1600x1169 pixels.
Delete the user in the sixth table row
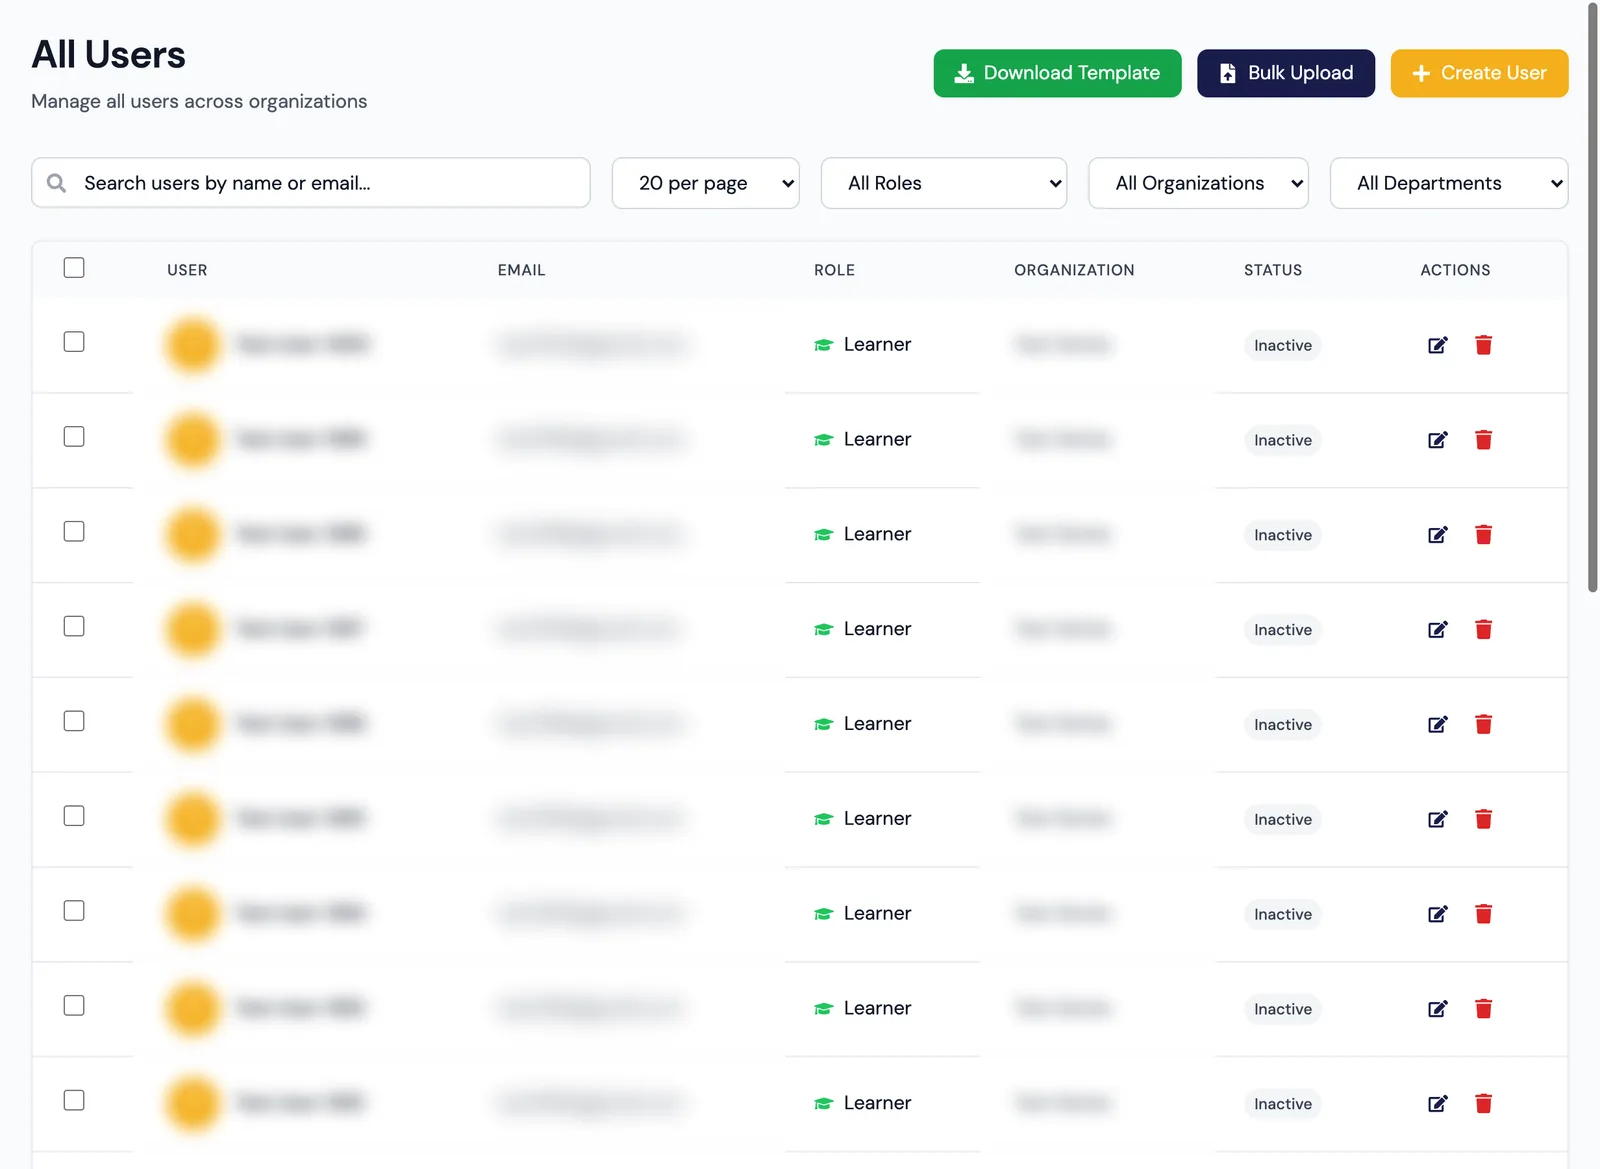[x=1483, y=819]
